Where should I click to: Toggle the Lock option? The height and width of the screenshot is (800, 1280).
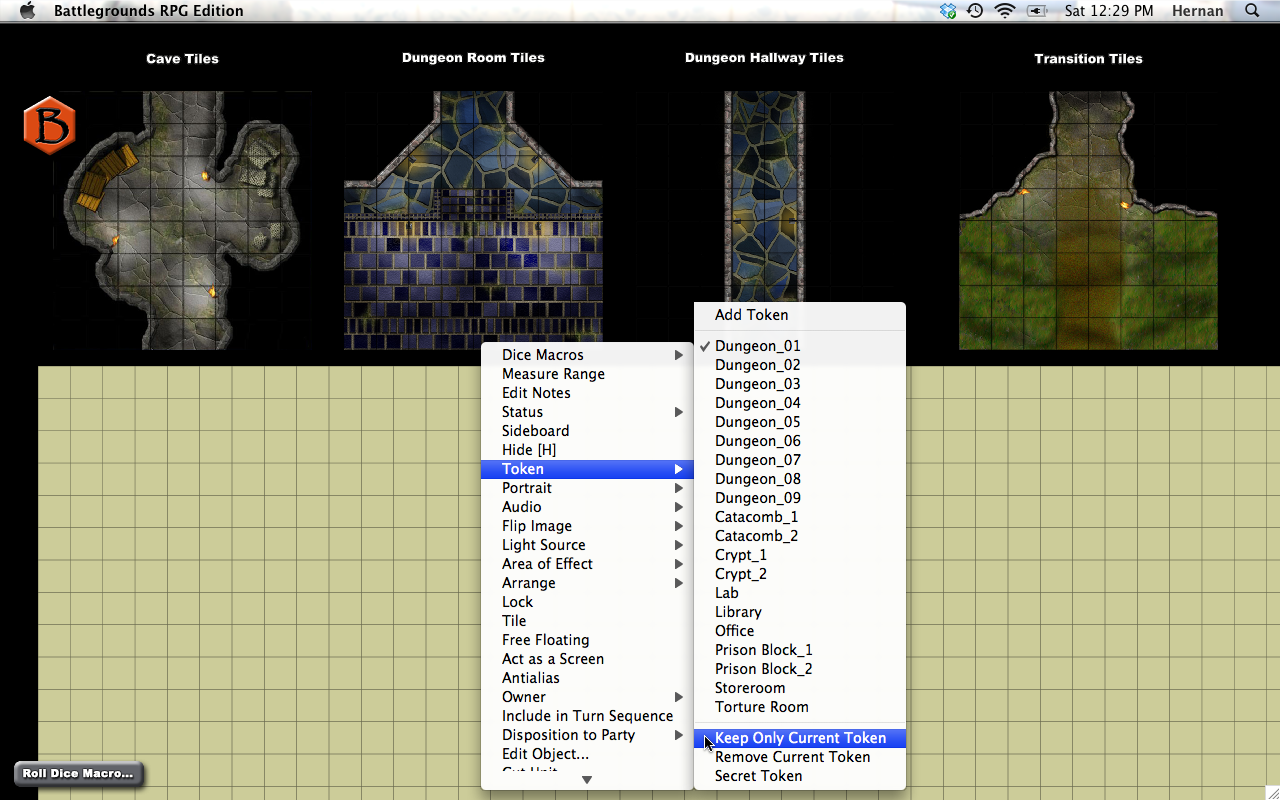[587, 602]
